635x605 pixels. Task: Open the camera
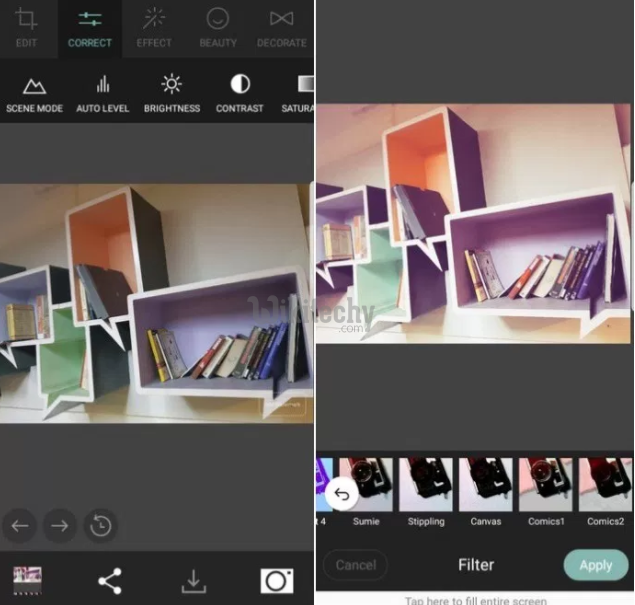276,580
